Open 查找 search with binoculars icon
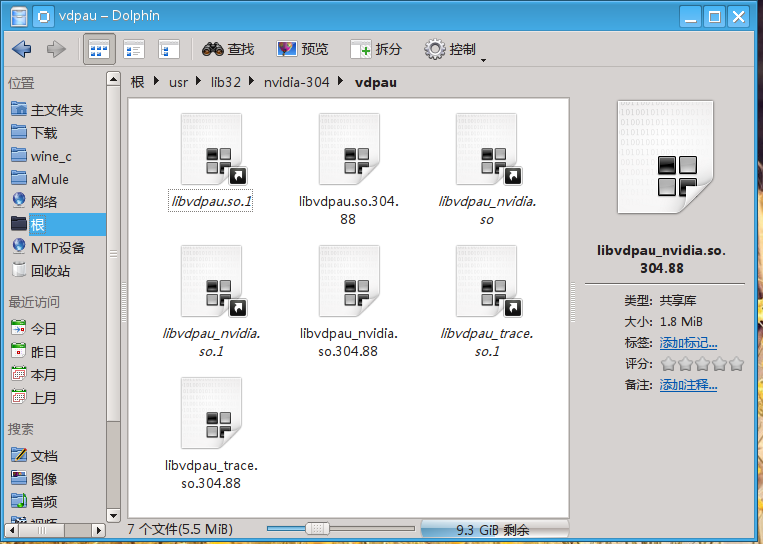The image size is (763, 544). point(228,49)
